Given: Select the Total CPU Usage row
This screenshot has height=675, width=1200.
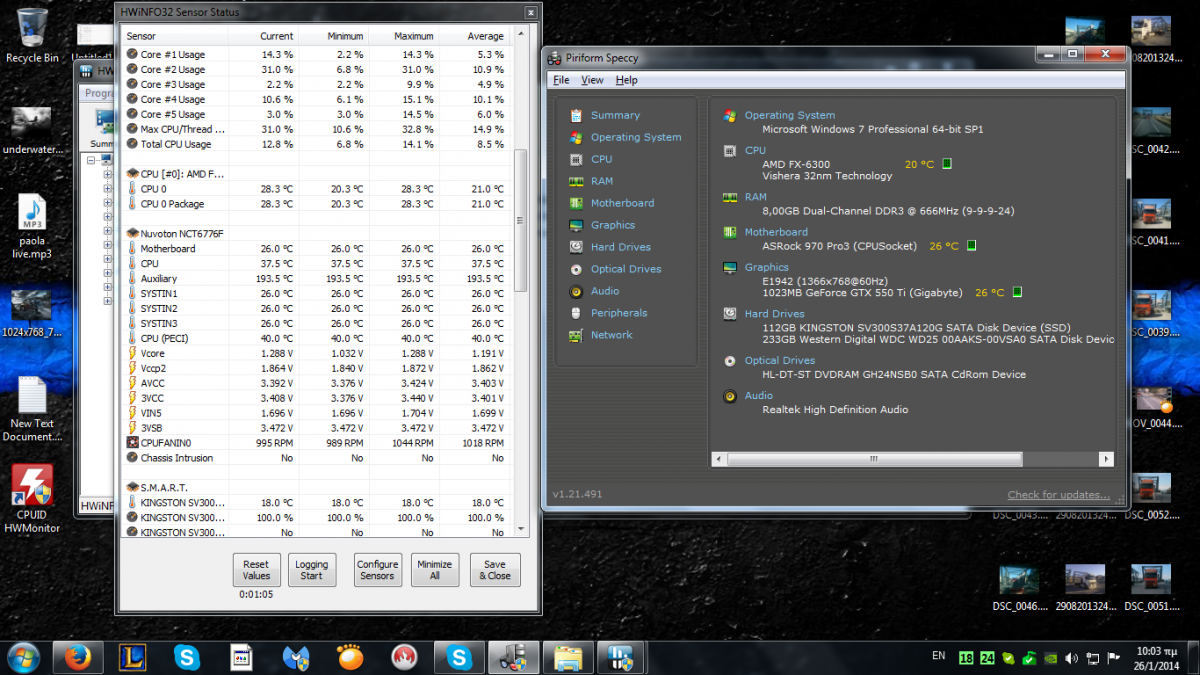Looking at the screenshot, I should [x=317, y=144].
